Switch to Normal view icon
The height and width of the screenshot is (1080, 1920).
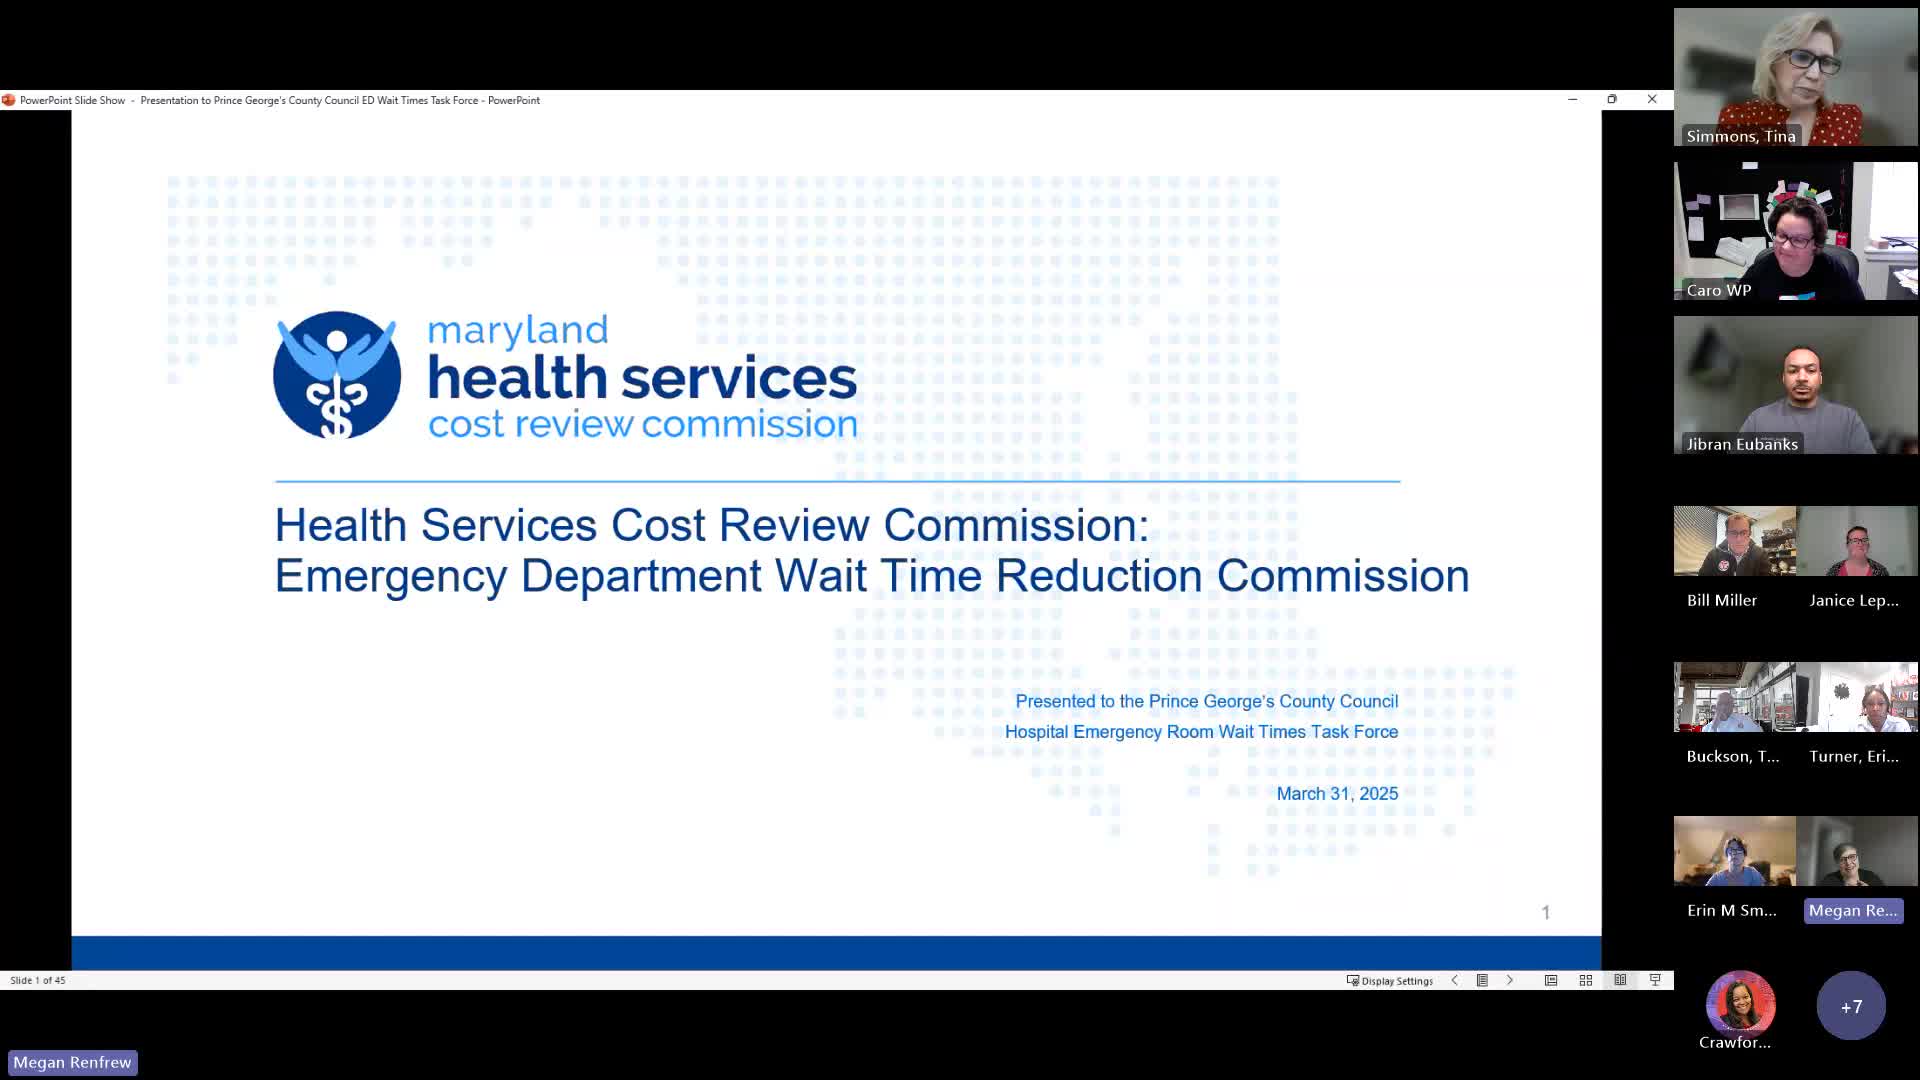click(1551, 981)
